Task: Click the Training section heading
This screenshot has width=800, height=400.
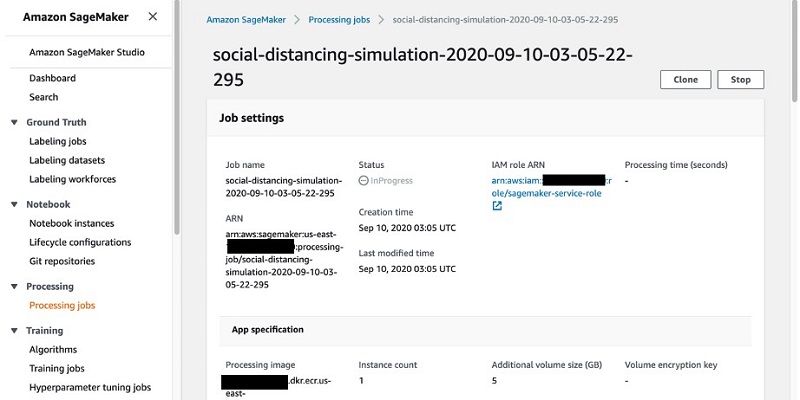Action: click(45, 331)
